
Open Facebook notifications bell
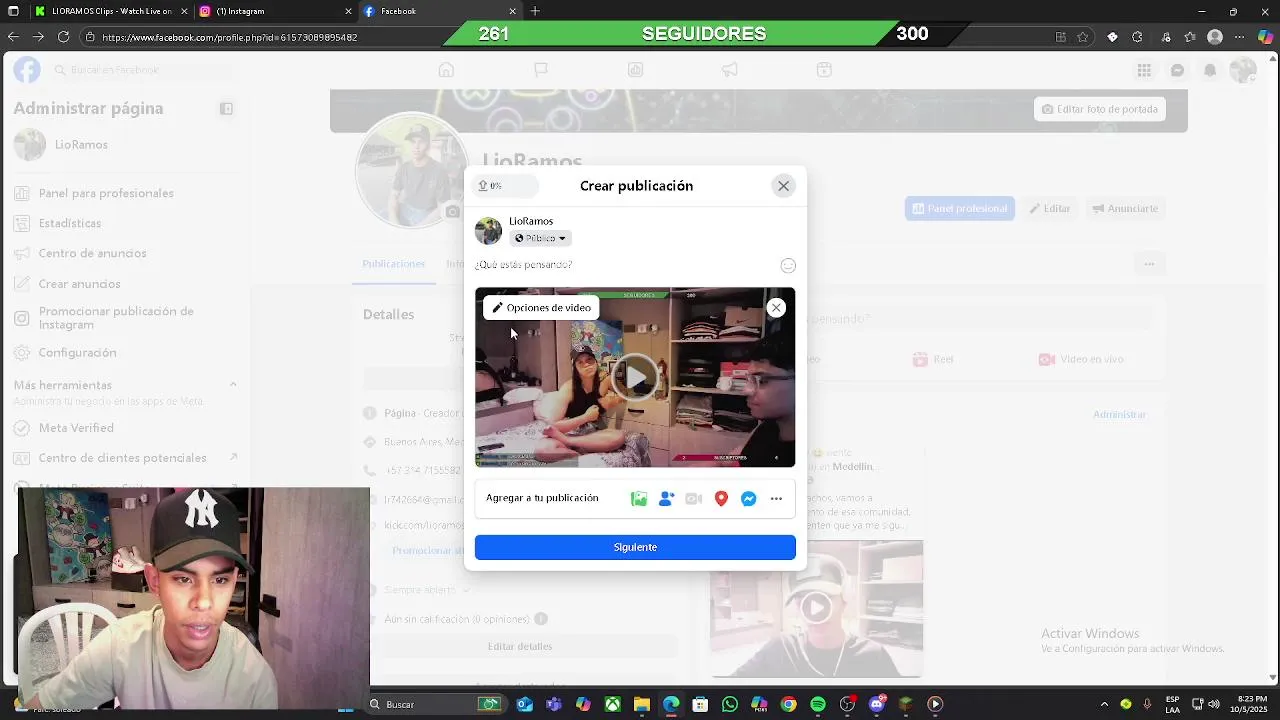[1210, 70]
